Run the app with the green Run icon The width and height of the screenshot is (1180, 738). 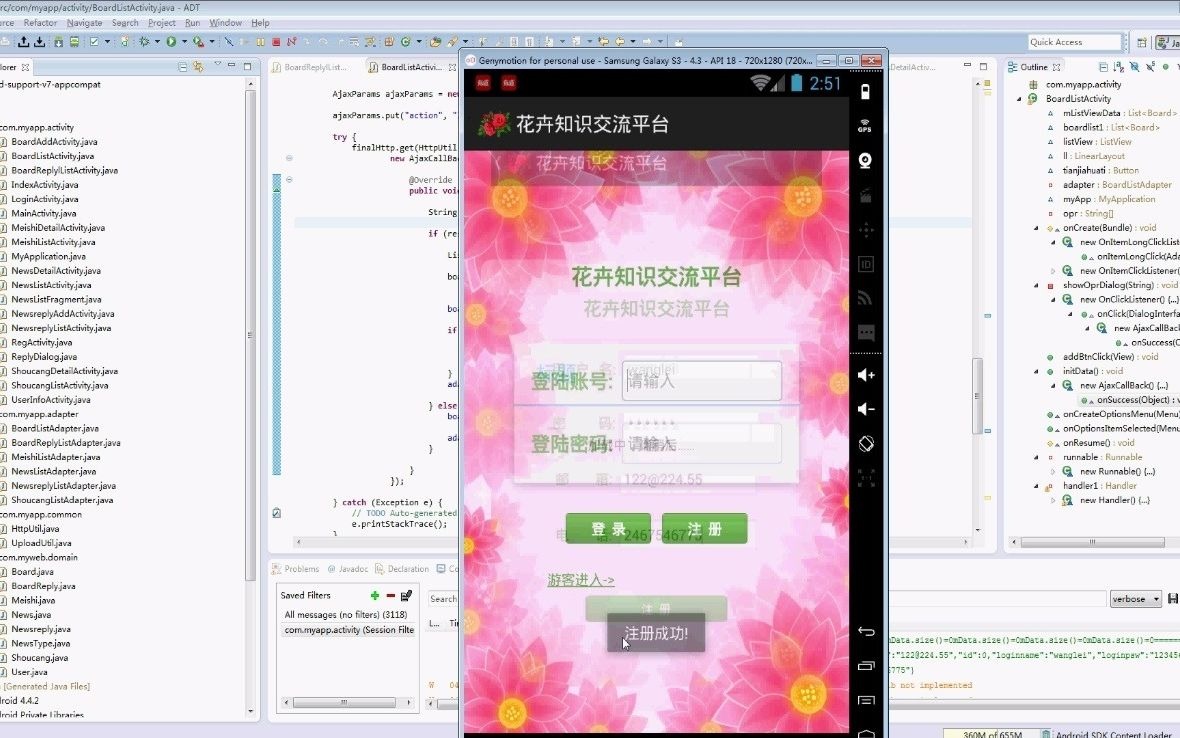coord(171,41)
